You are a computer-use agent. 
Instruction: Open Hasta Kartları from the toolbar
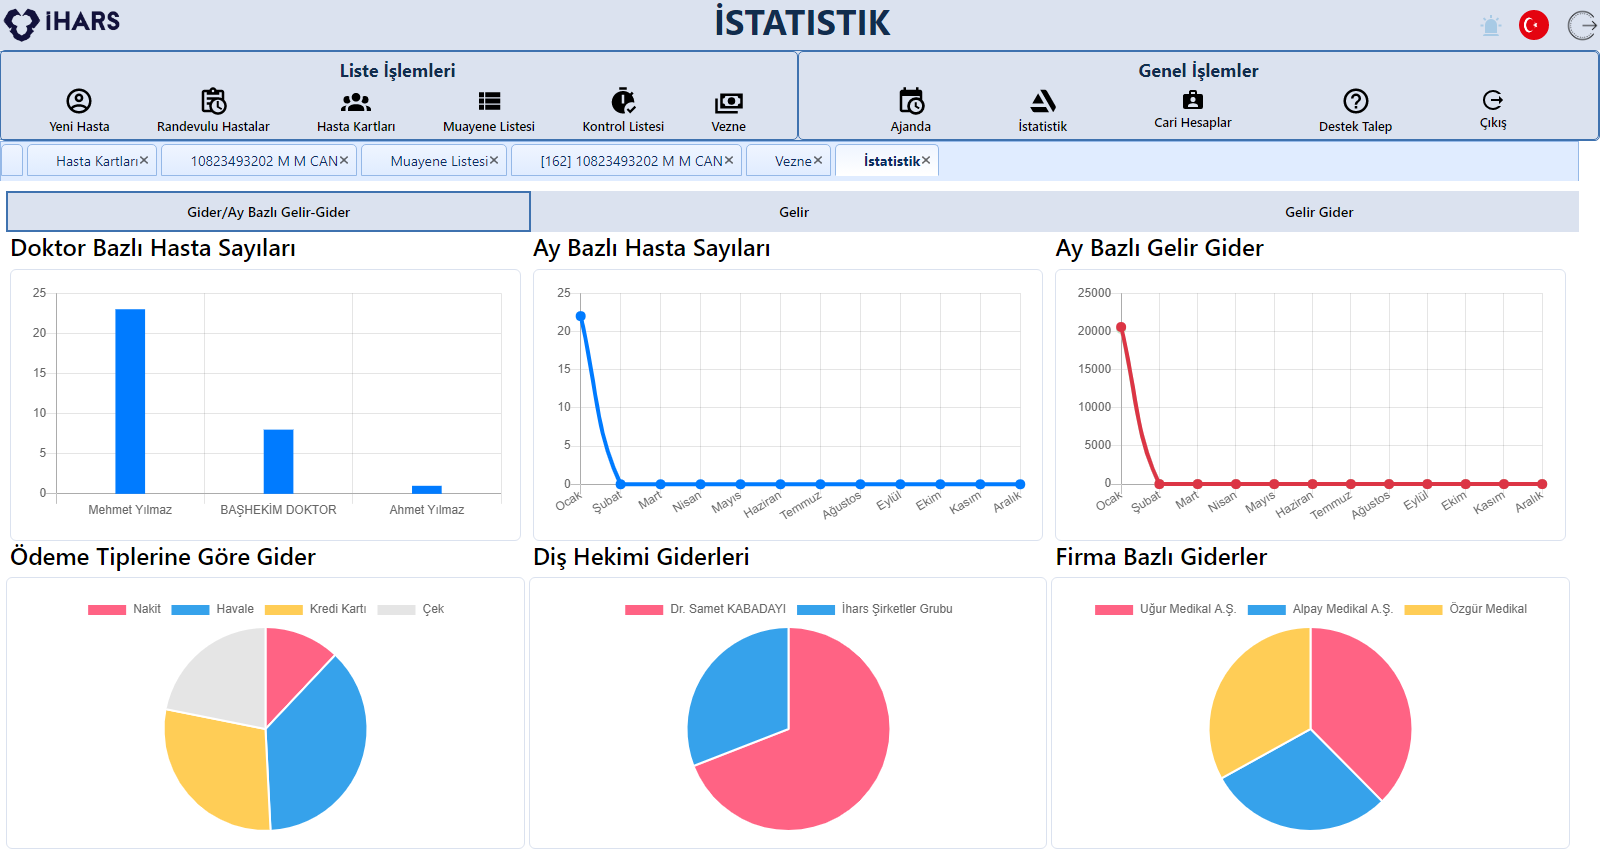click(x=356, y=101)
